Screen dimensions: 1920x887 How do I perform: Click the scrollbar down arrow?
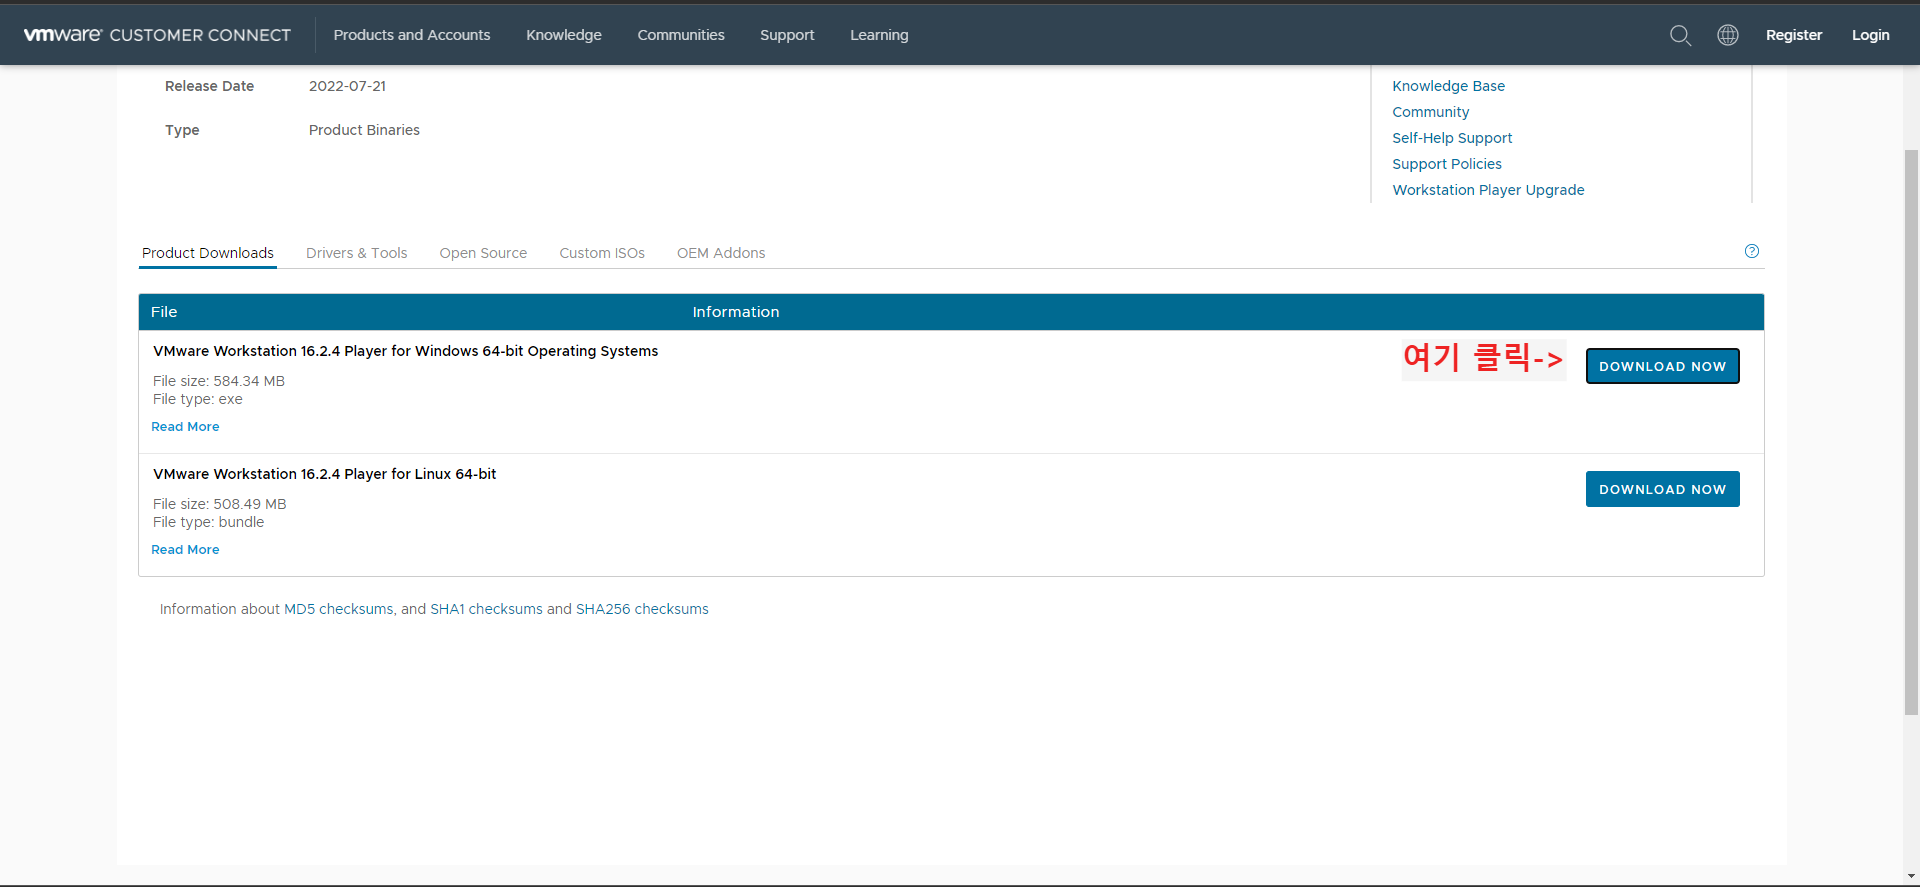pos(1911,877)
